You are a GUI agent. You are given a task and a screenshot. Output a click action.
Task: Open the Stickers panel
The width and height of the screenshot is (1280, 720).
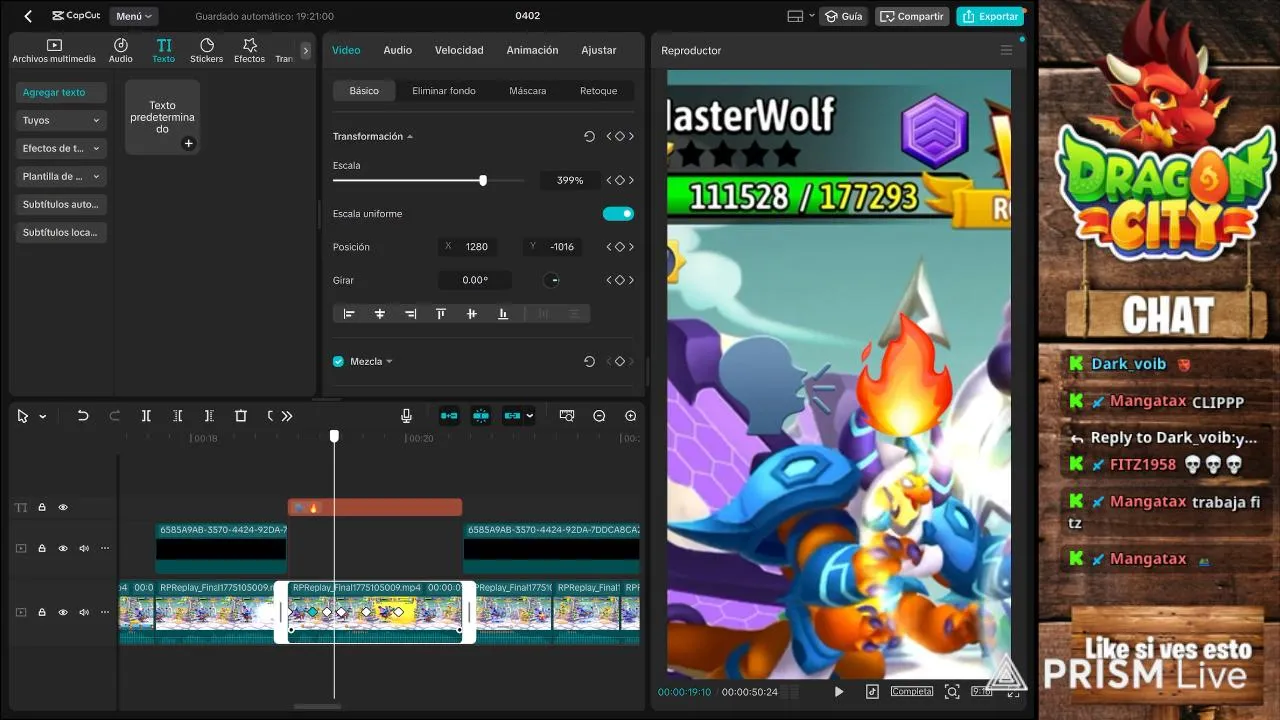pos(207,51)
